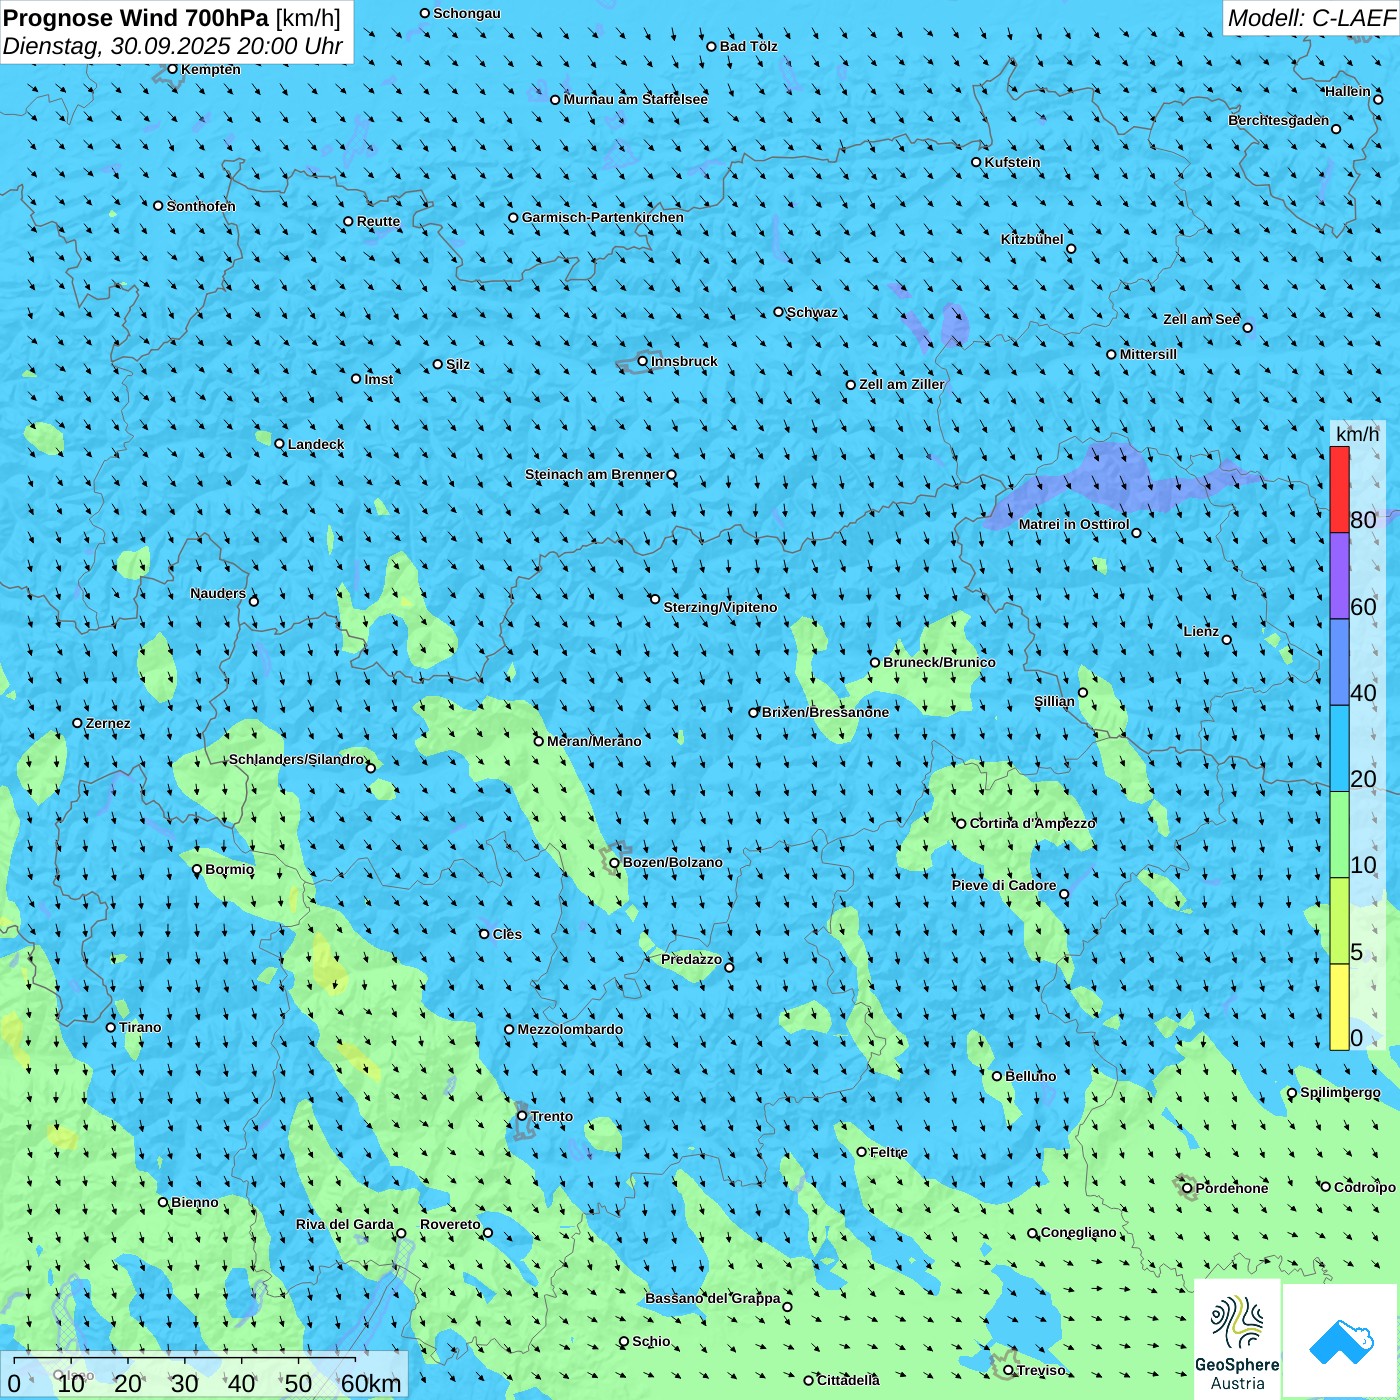Click the 'Sterzing/Vipiteno' label
This screenshot has width=1400, height=1400.
[x=720, y=607]
